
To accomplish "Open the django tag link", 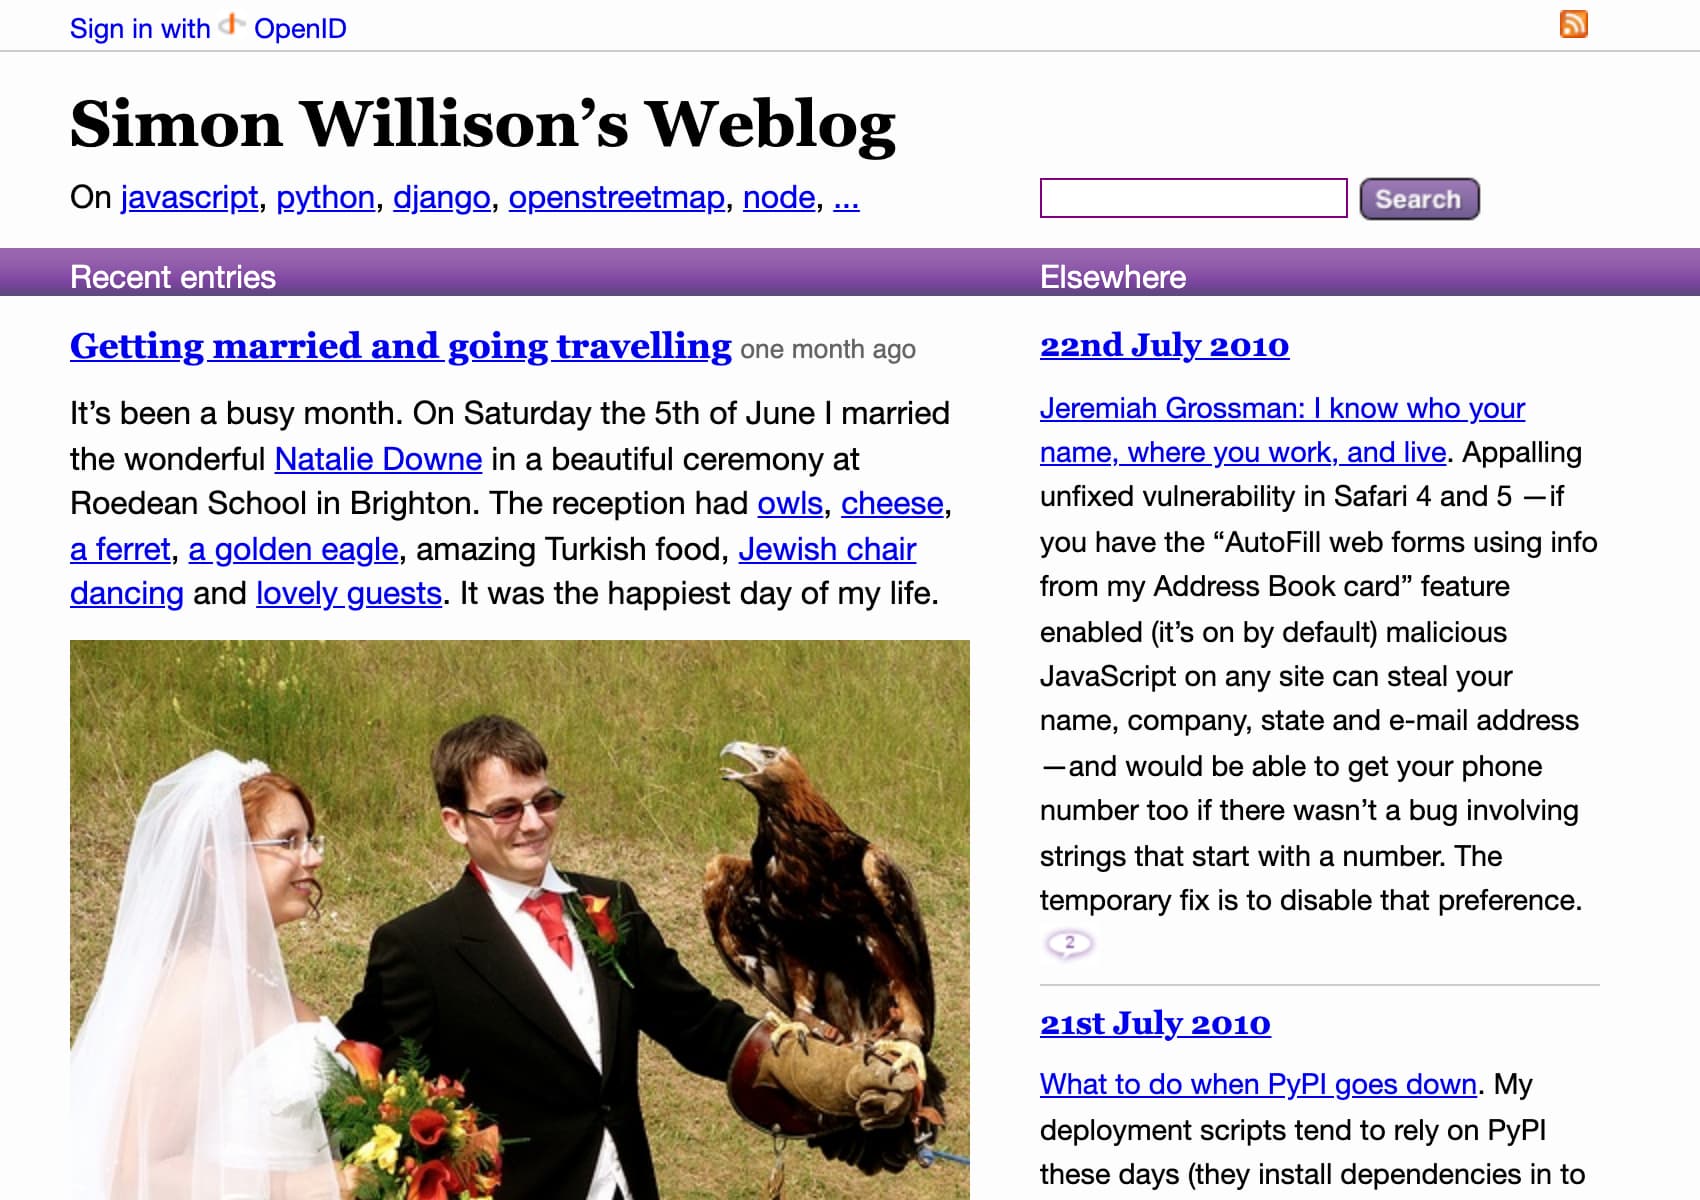I will coord(441,197).
